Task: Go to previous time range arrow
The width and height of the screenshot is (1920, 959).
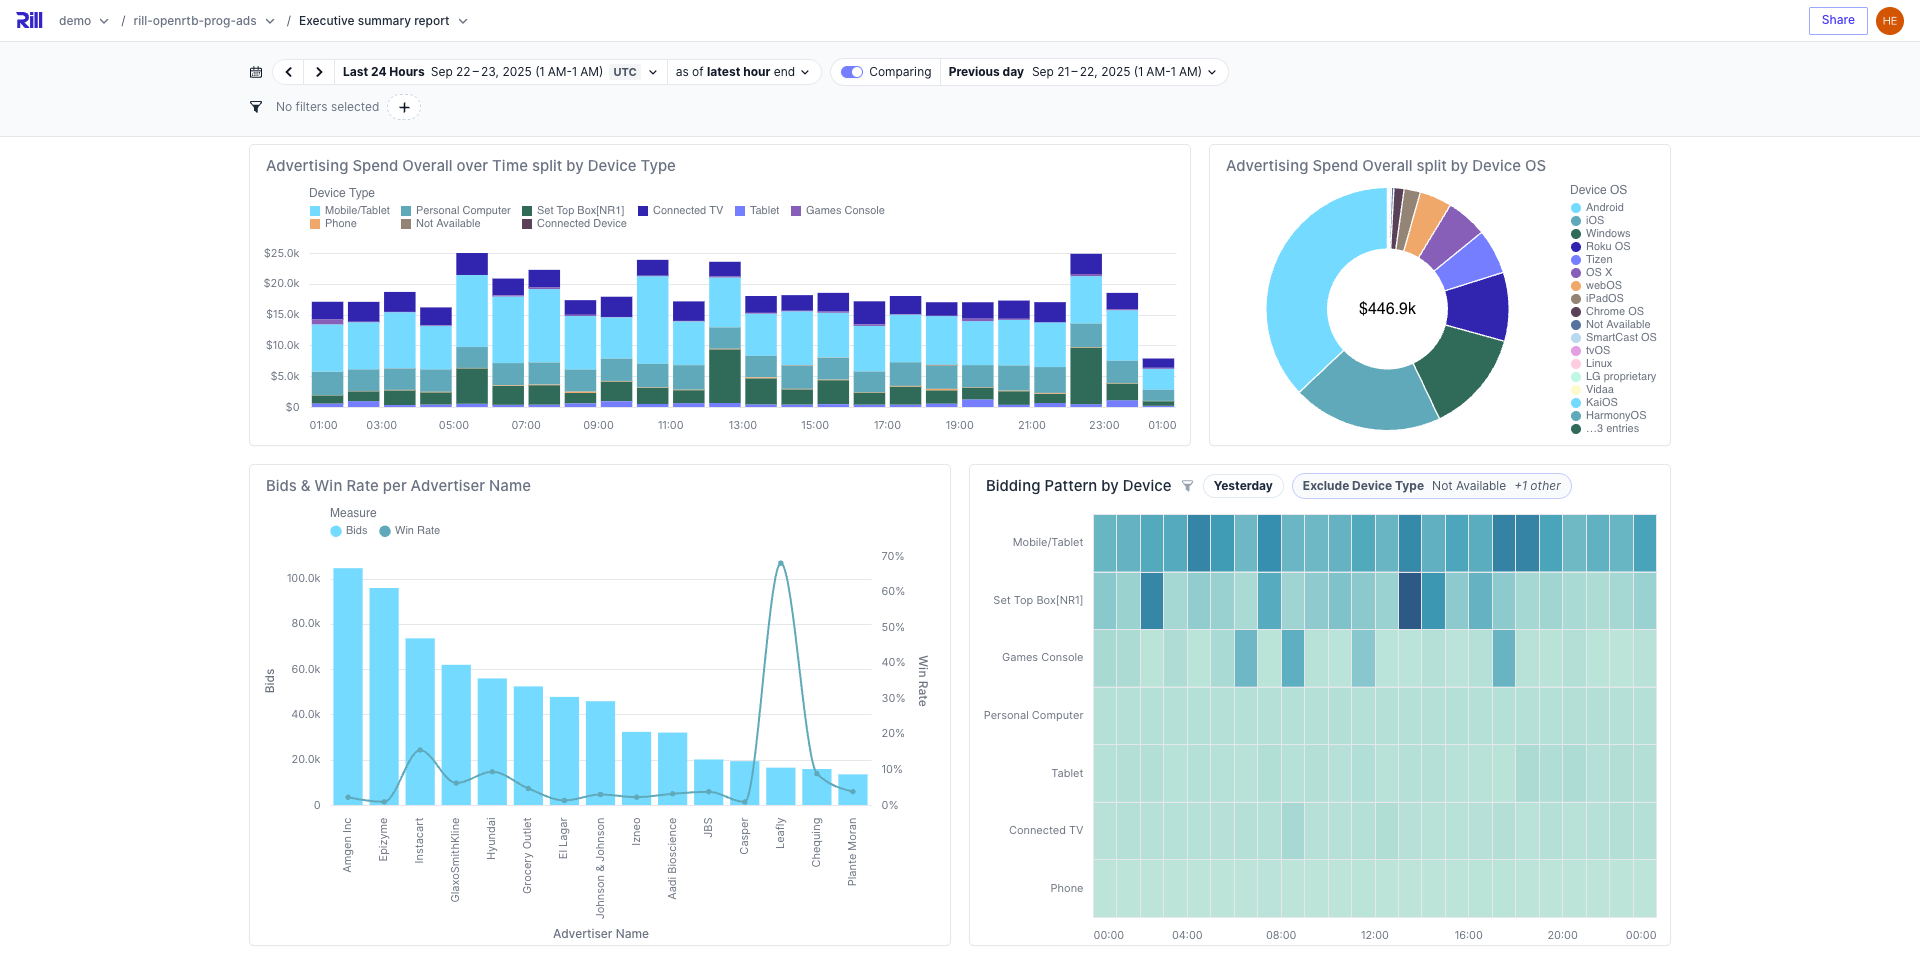Action: 289,72
